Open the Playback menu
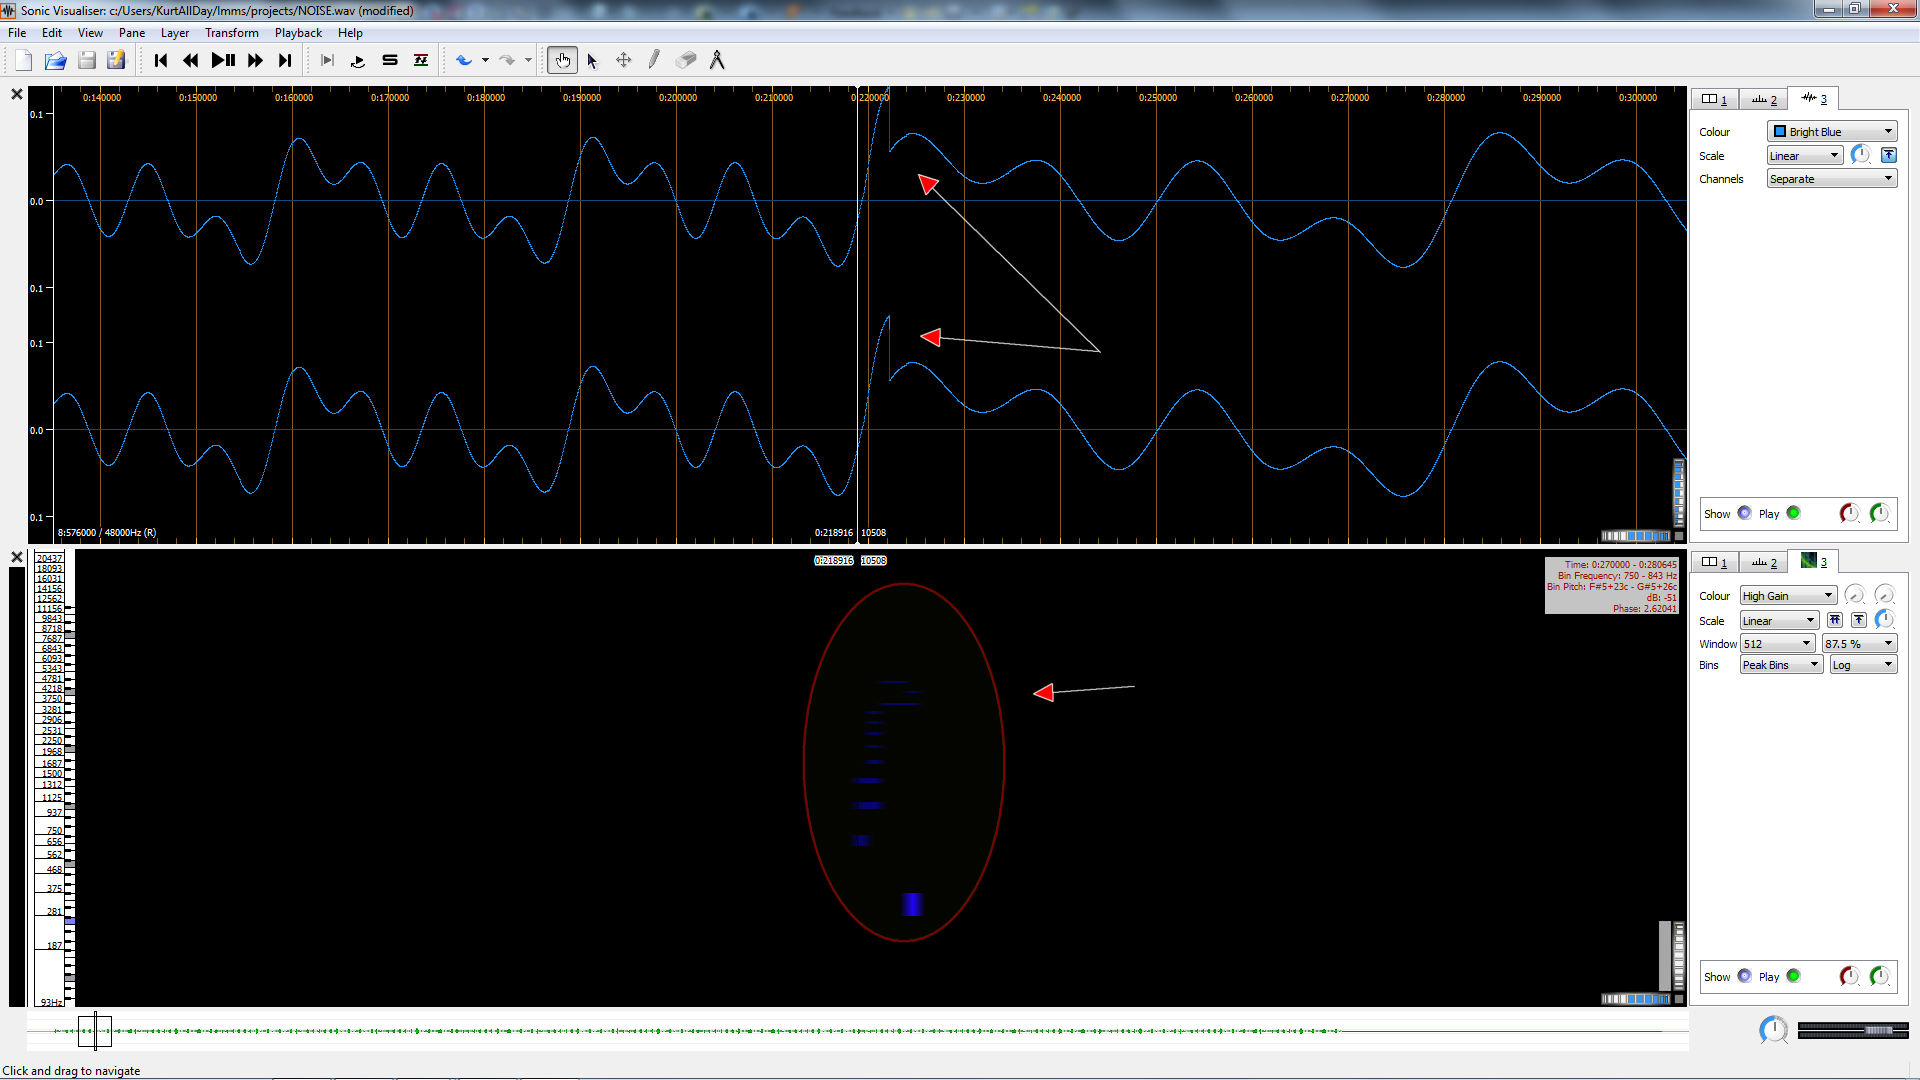This screenshot has width=1920, height=1080. click(x=298, y=33)
